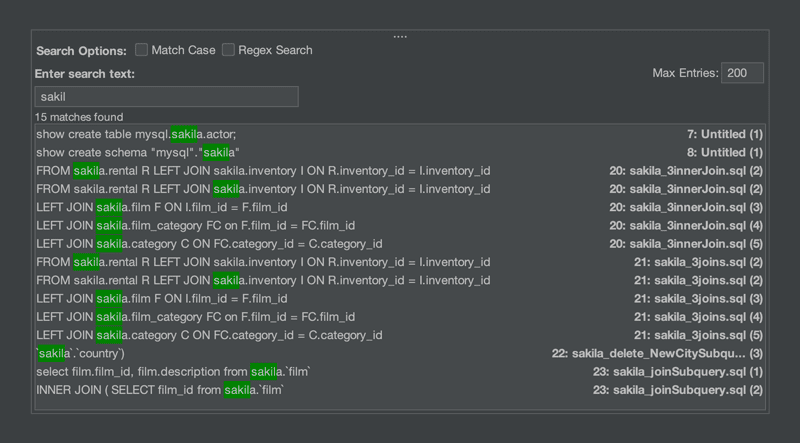Screen dimensions: 800x443
Task: Open '20: sakila_3innerJoin.sql (3)' result
Action: [686, 207]
